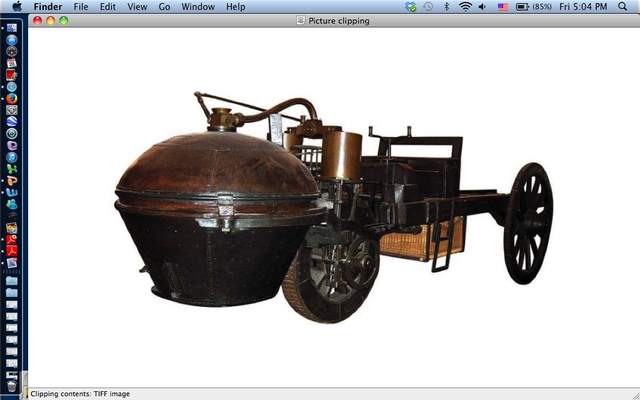Open iPhoto camera icon in Dock
Screen dimensions: 640x400
pos(12,228)
